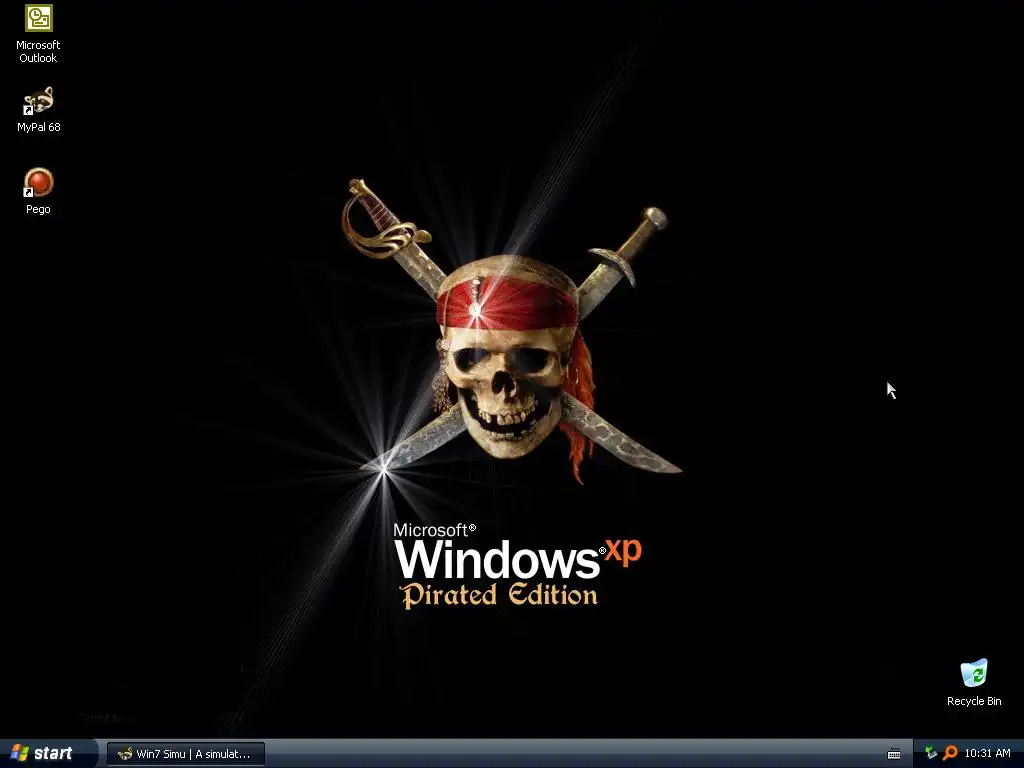Click the green safely remove hardware tray icon
The height and width of the screenshot is (768, 1024).
(931, 753)
